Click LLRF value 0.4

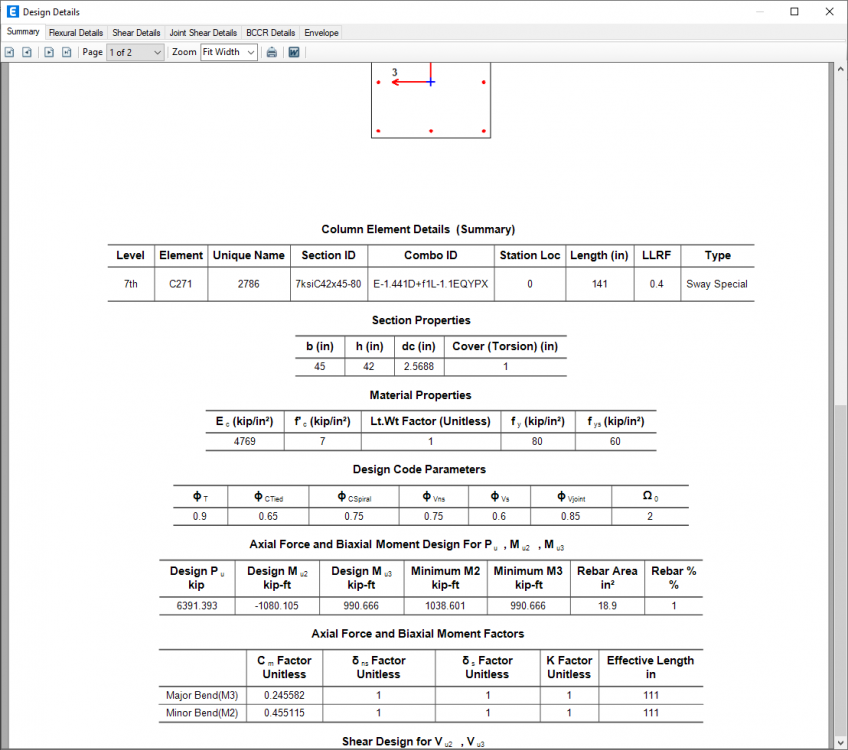coord(657,284)
